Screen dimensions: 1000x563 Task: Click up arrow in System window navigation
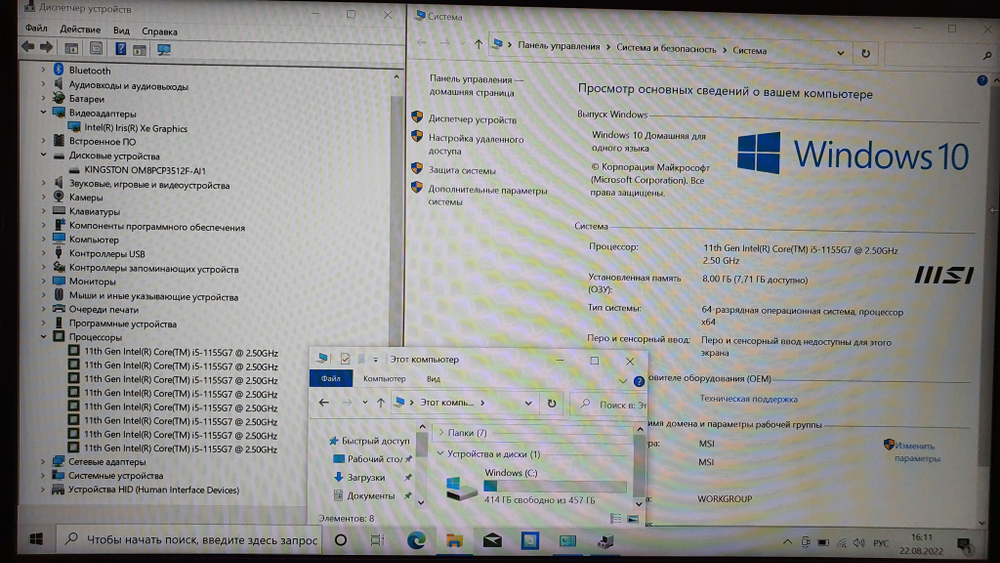click(478, 44)
